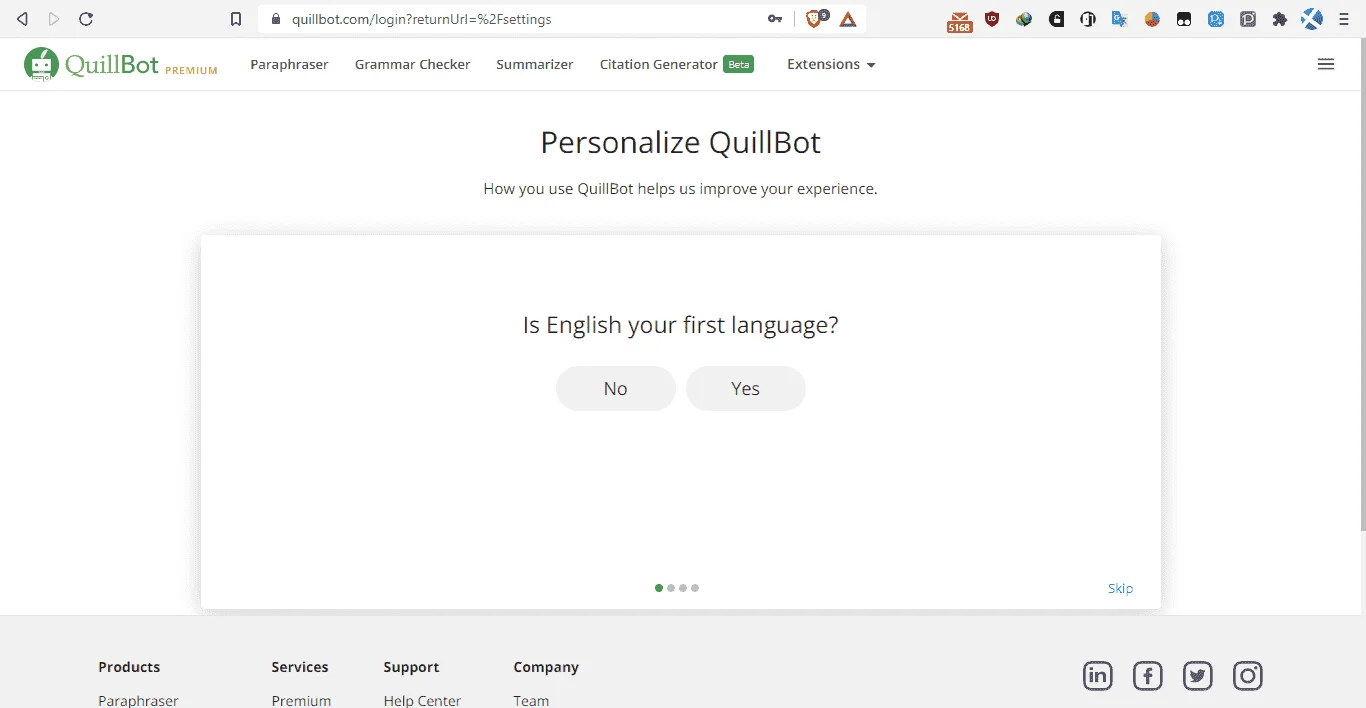
Task: Open Brave Shields lion icon
Action: tap(816, 18)
